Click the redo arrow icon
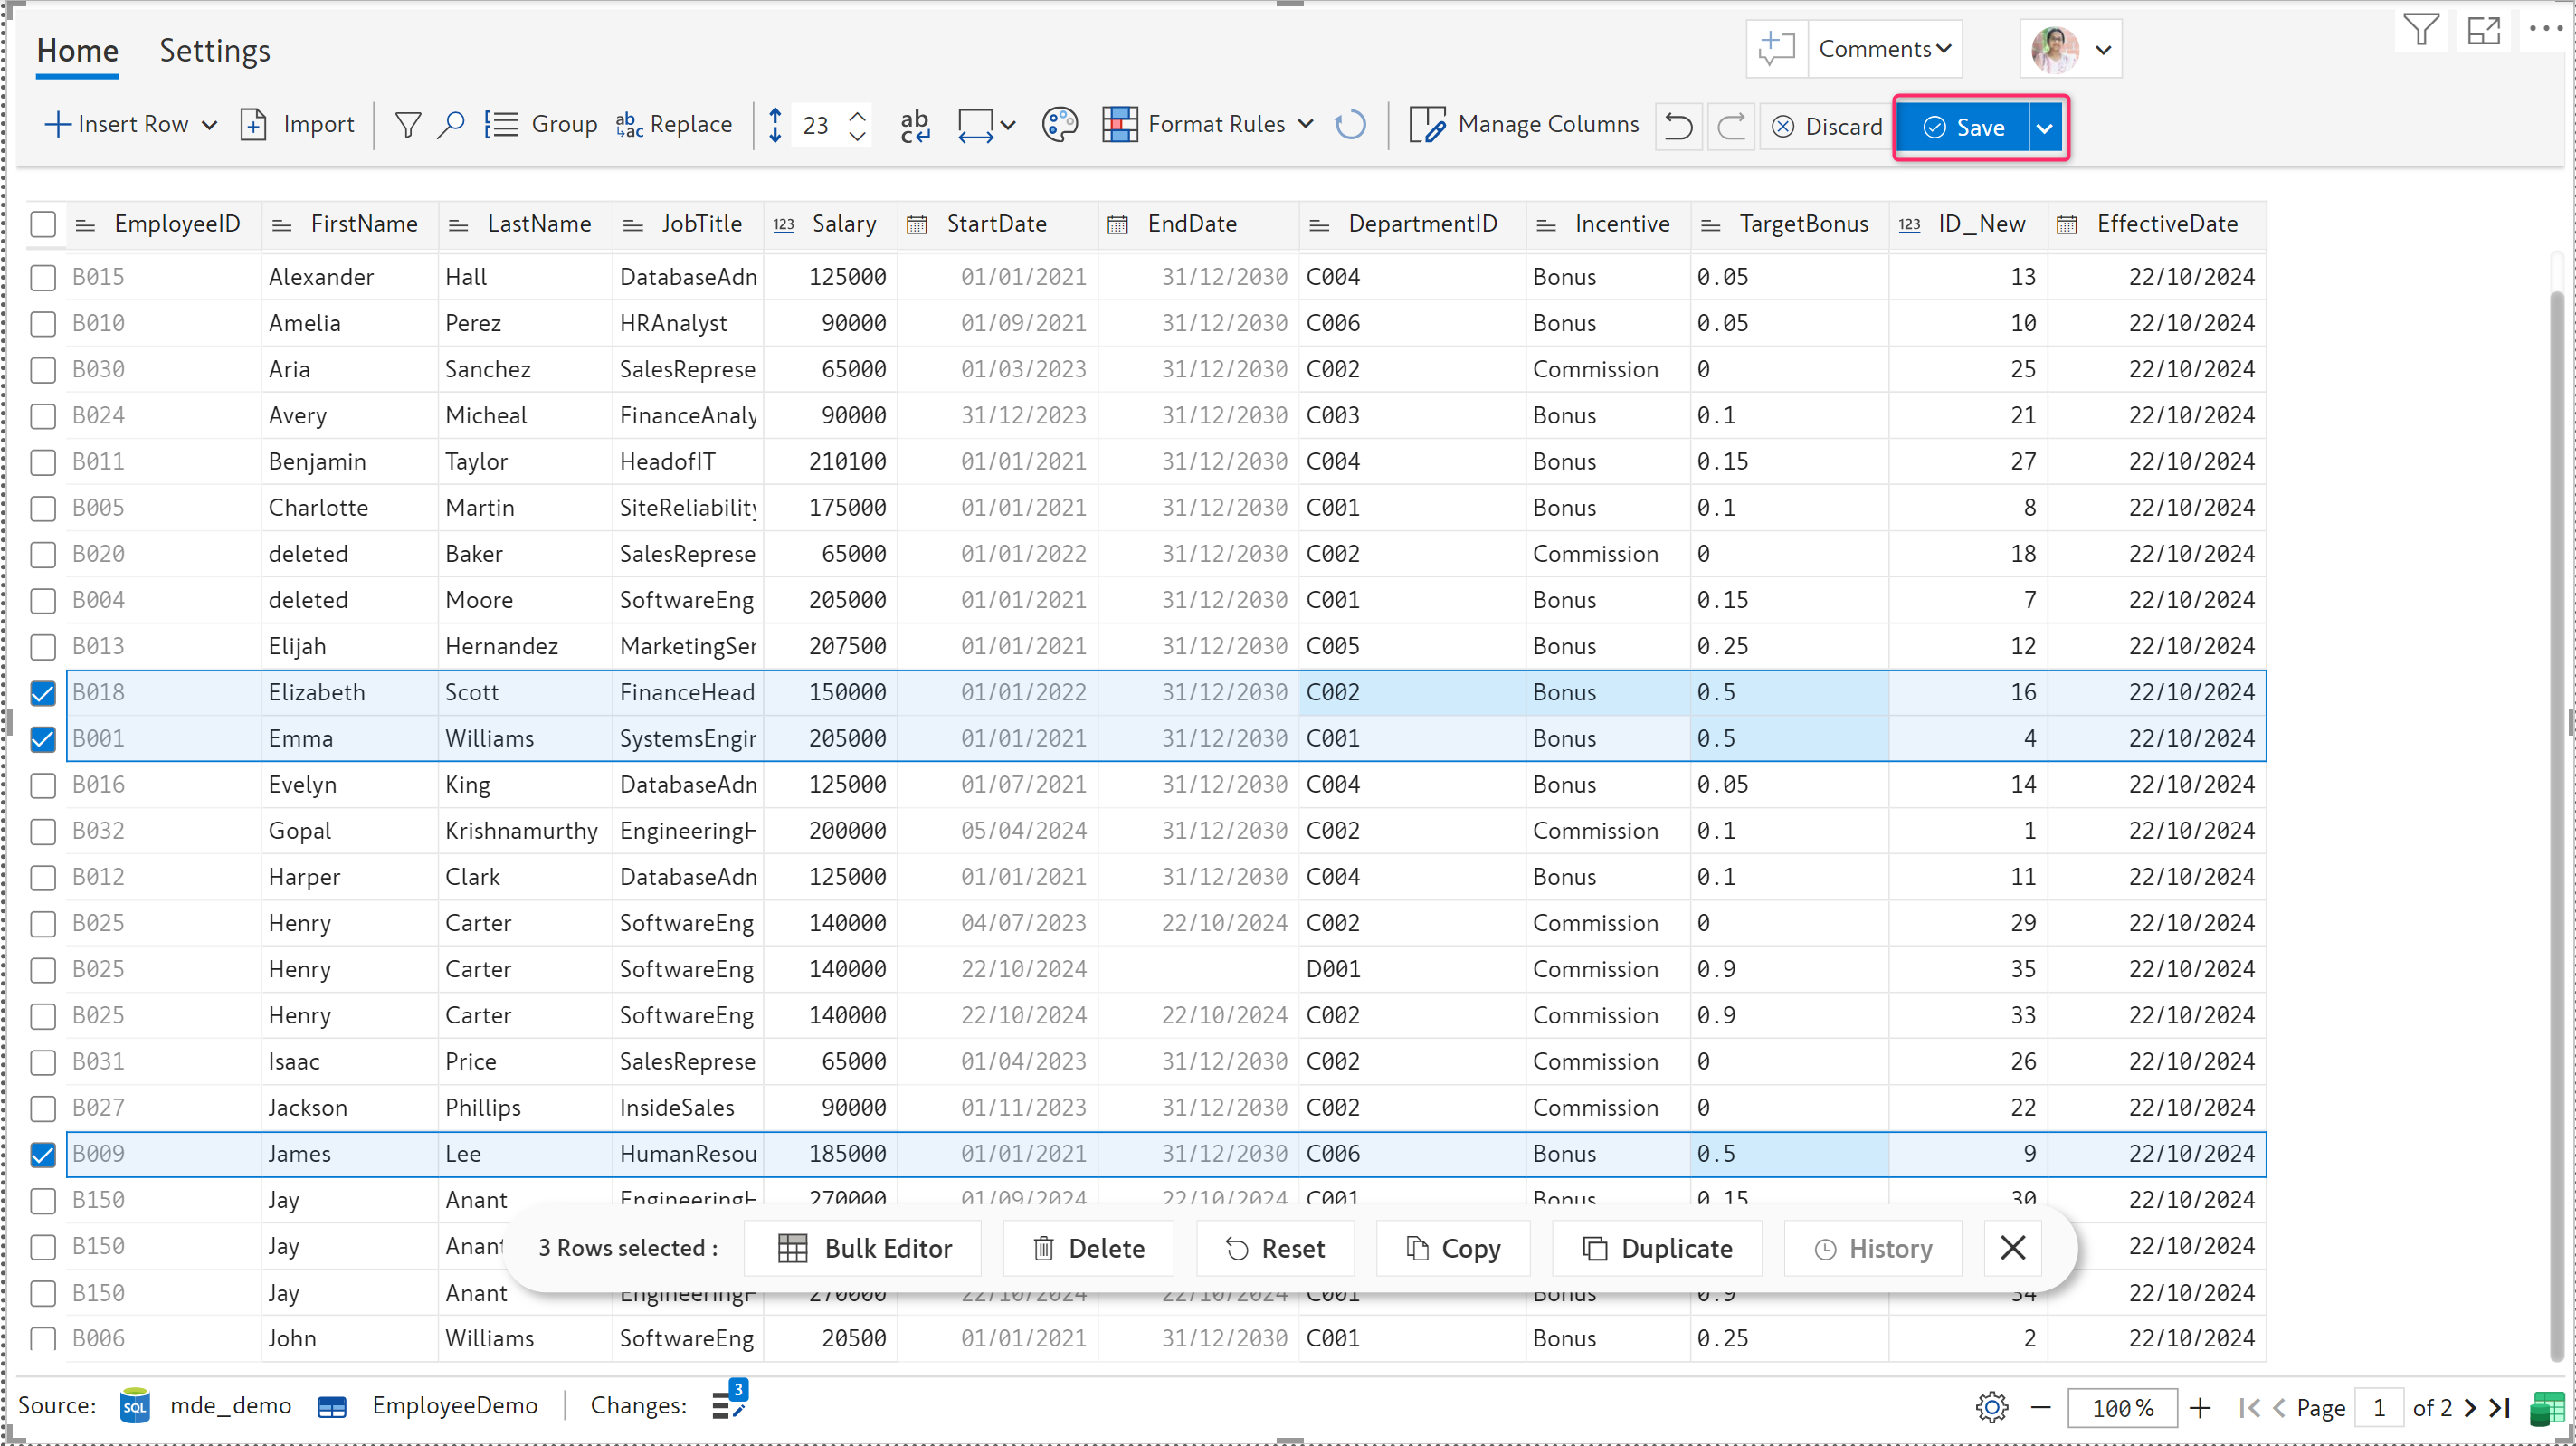Screen dimensions: 2576x1446 coord(1731,127)
